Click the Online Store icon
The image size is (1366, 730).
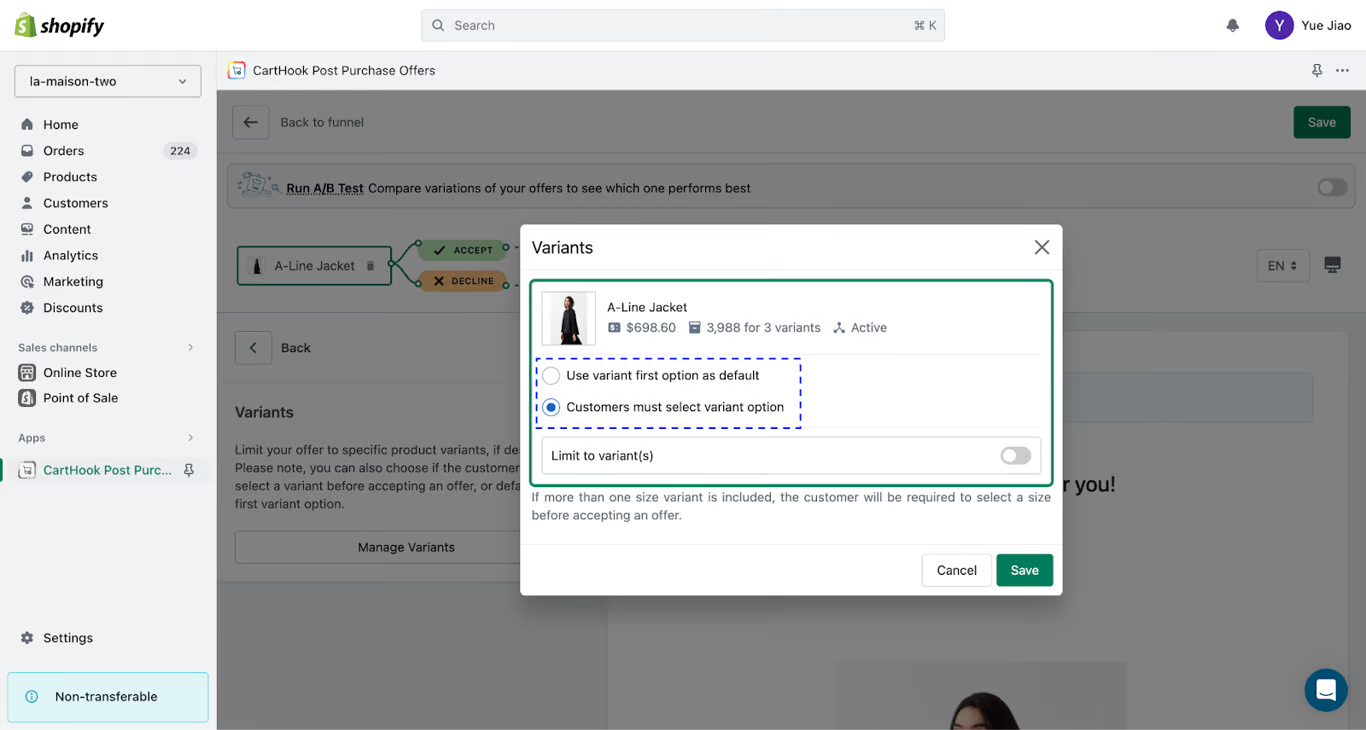[x=27, y=372]
